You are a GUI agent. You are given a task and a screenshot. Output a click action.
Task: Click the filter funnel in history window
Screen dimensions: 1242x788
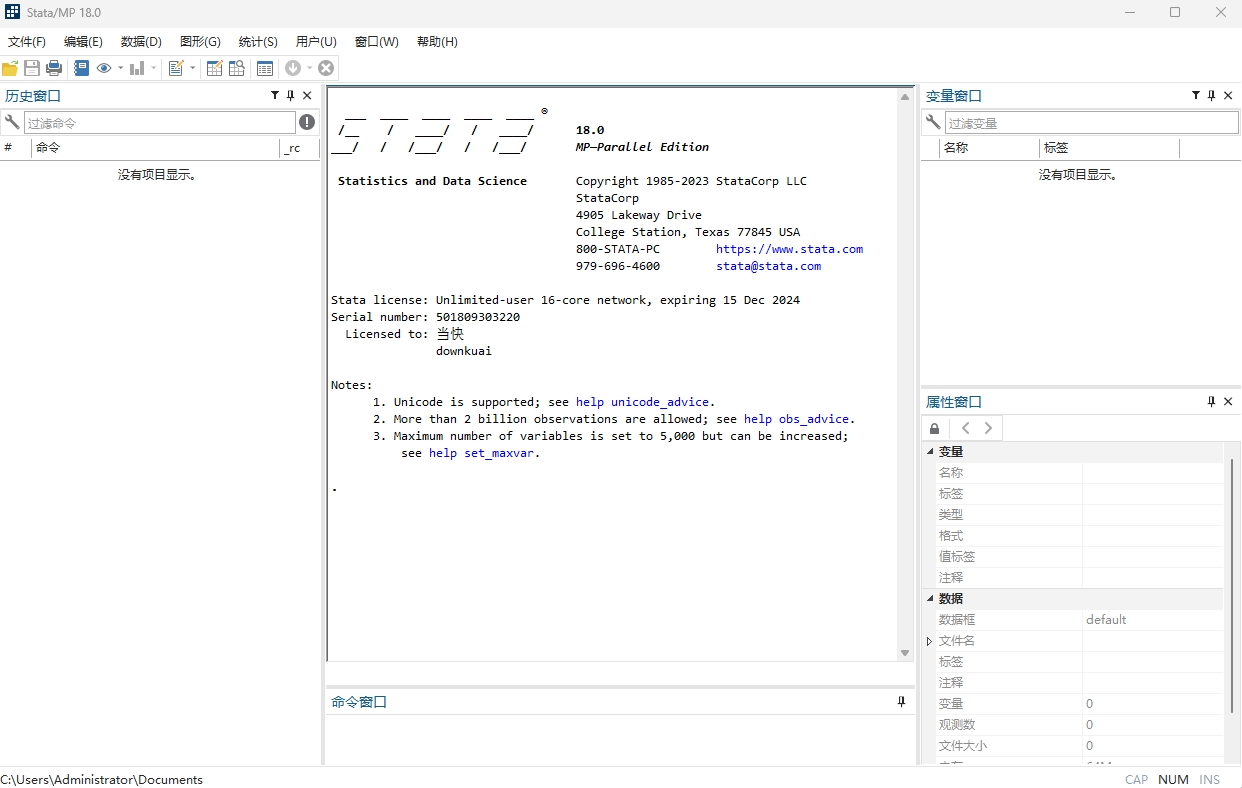pos(275,95)
